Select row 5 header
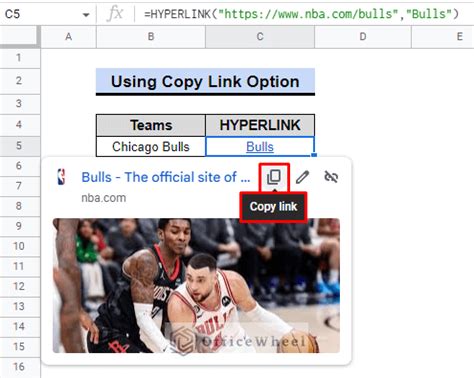The height and width of the screenshot is (378, 474). pos(19,146)
